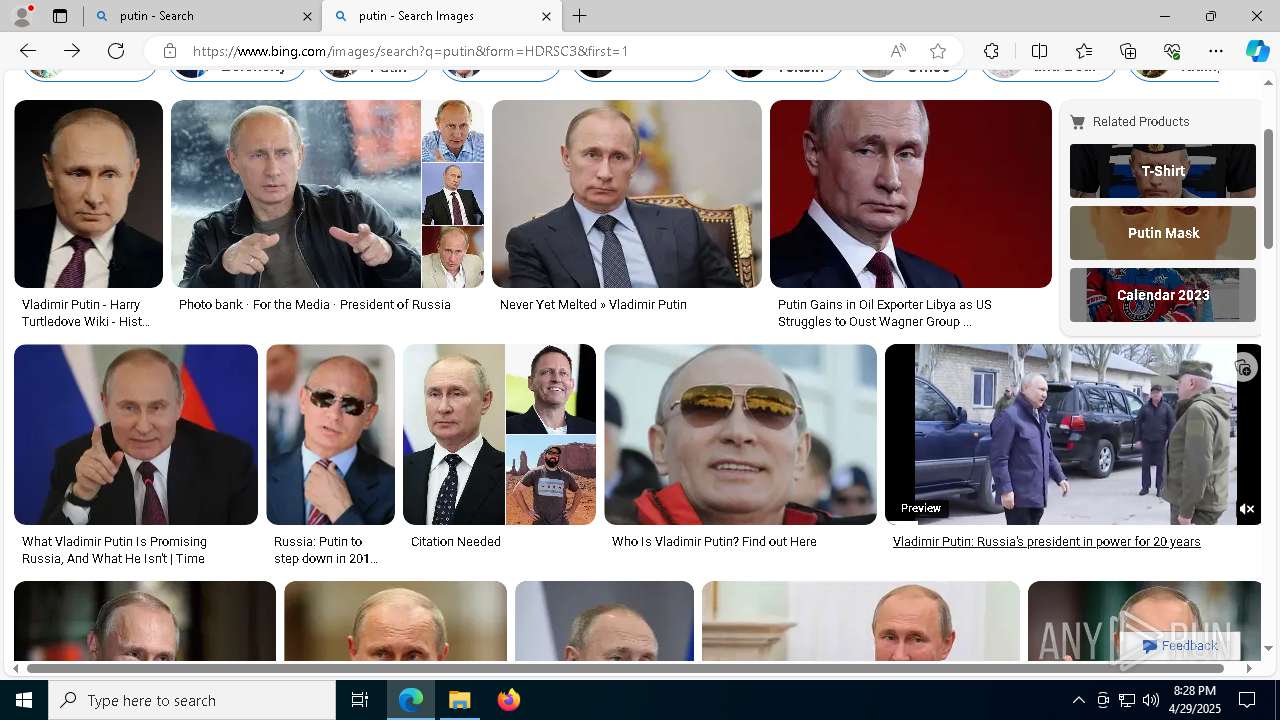Enable split screen view

[1039, 51]
